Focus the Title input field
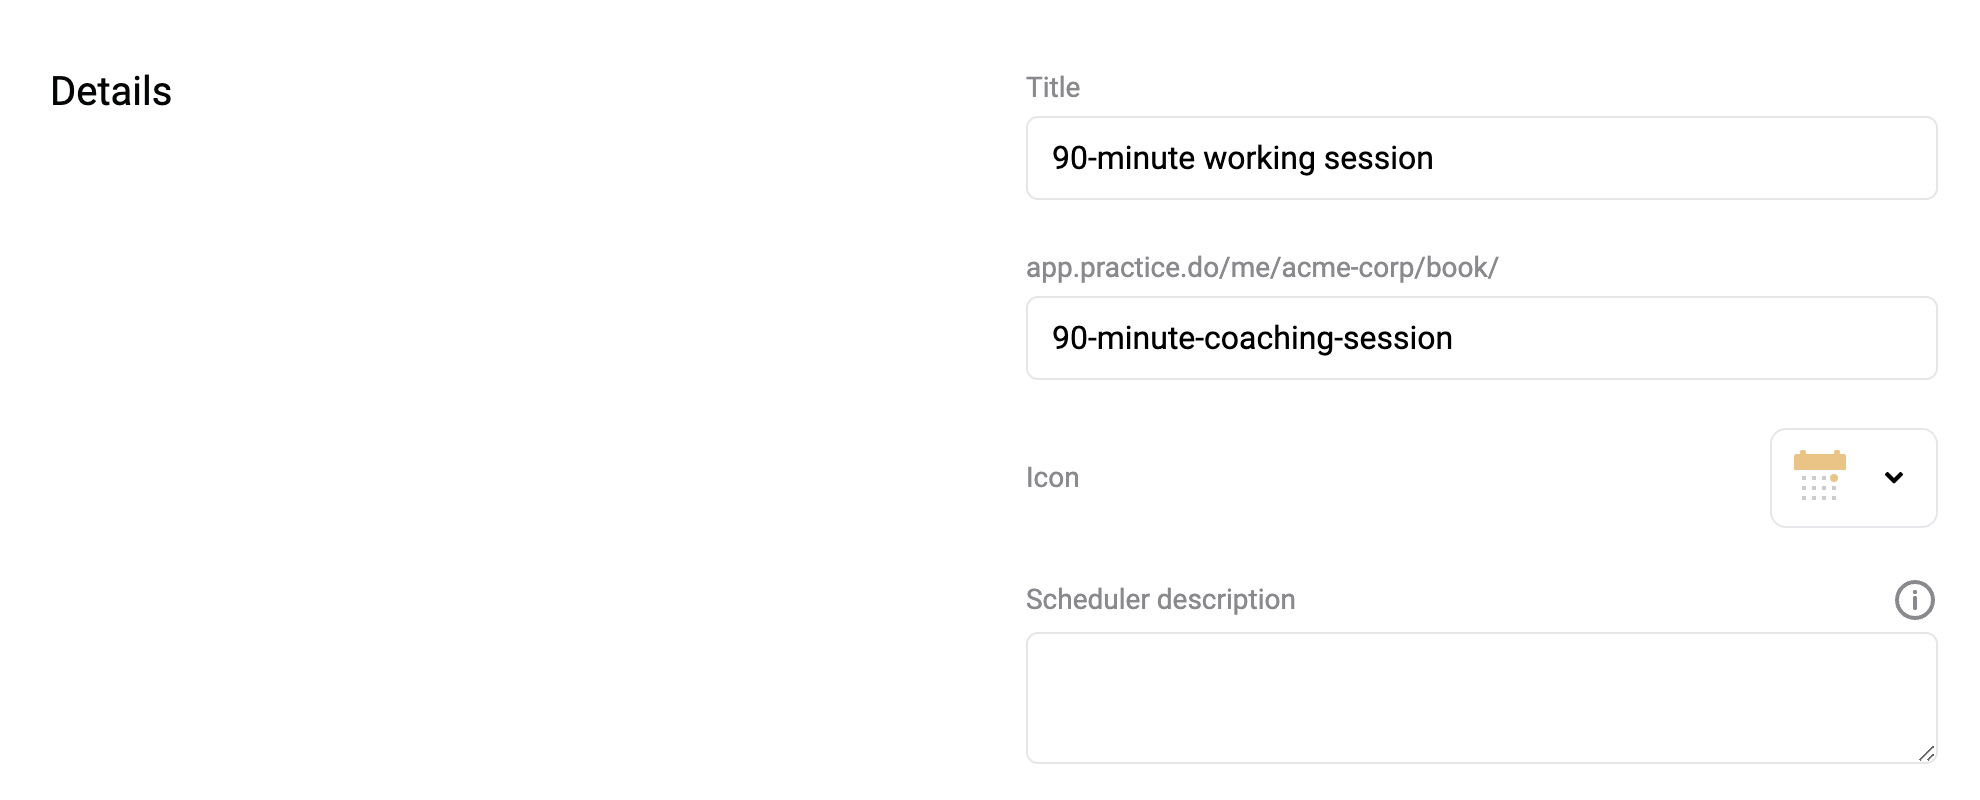The image size is (1980, 800). tap(1481, 158)
